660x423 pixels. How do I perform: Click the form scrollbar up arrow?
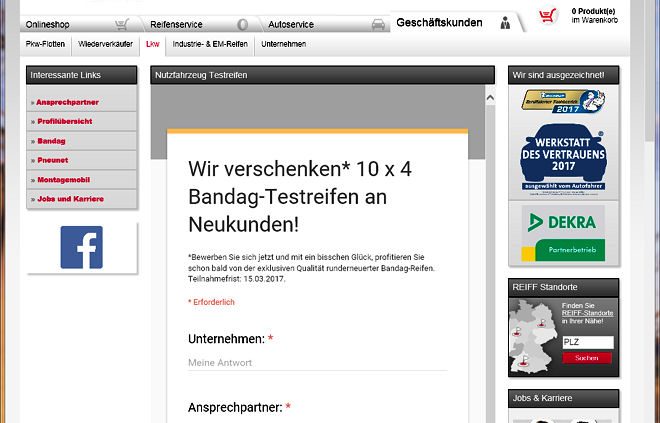(490, 98)
